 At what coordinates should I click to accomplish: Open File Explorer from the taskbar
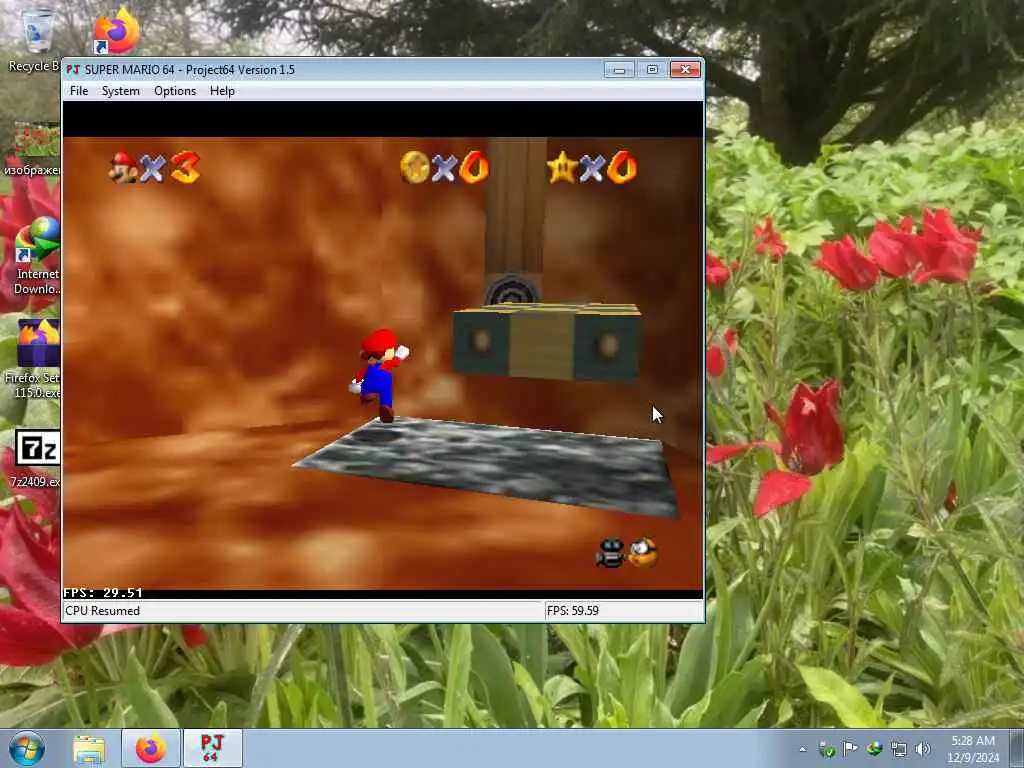click(89, 748)
